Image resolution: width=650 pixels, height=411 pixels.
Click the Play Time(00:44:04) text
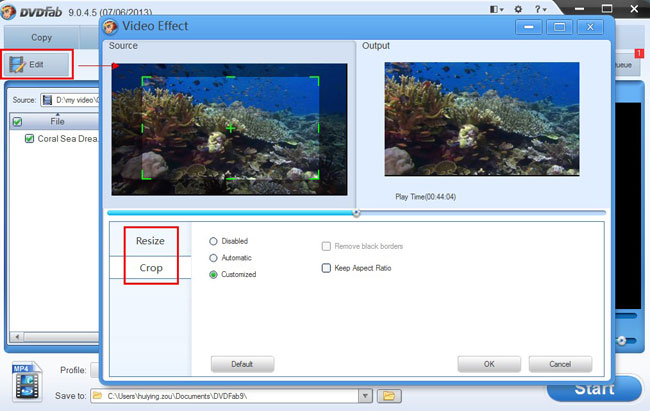[x=425, y=197]
